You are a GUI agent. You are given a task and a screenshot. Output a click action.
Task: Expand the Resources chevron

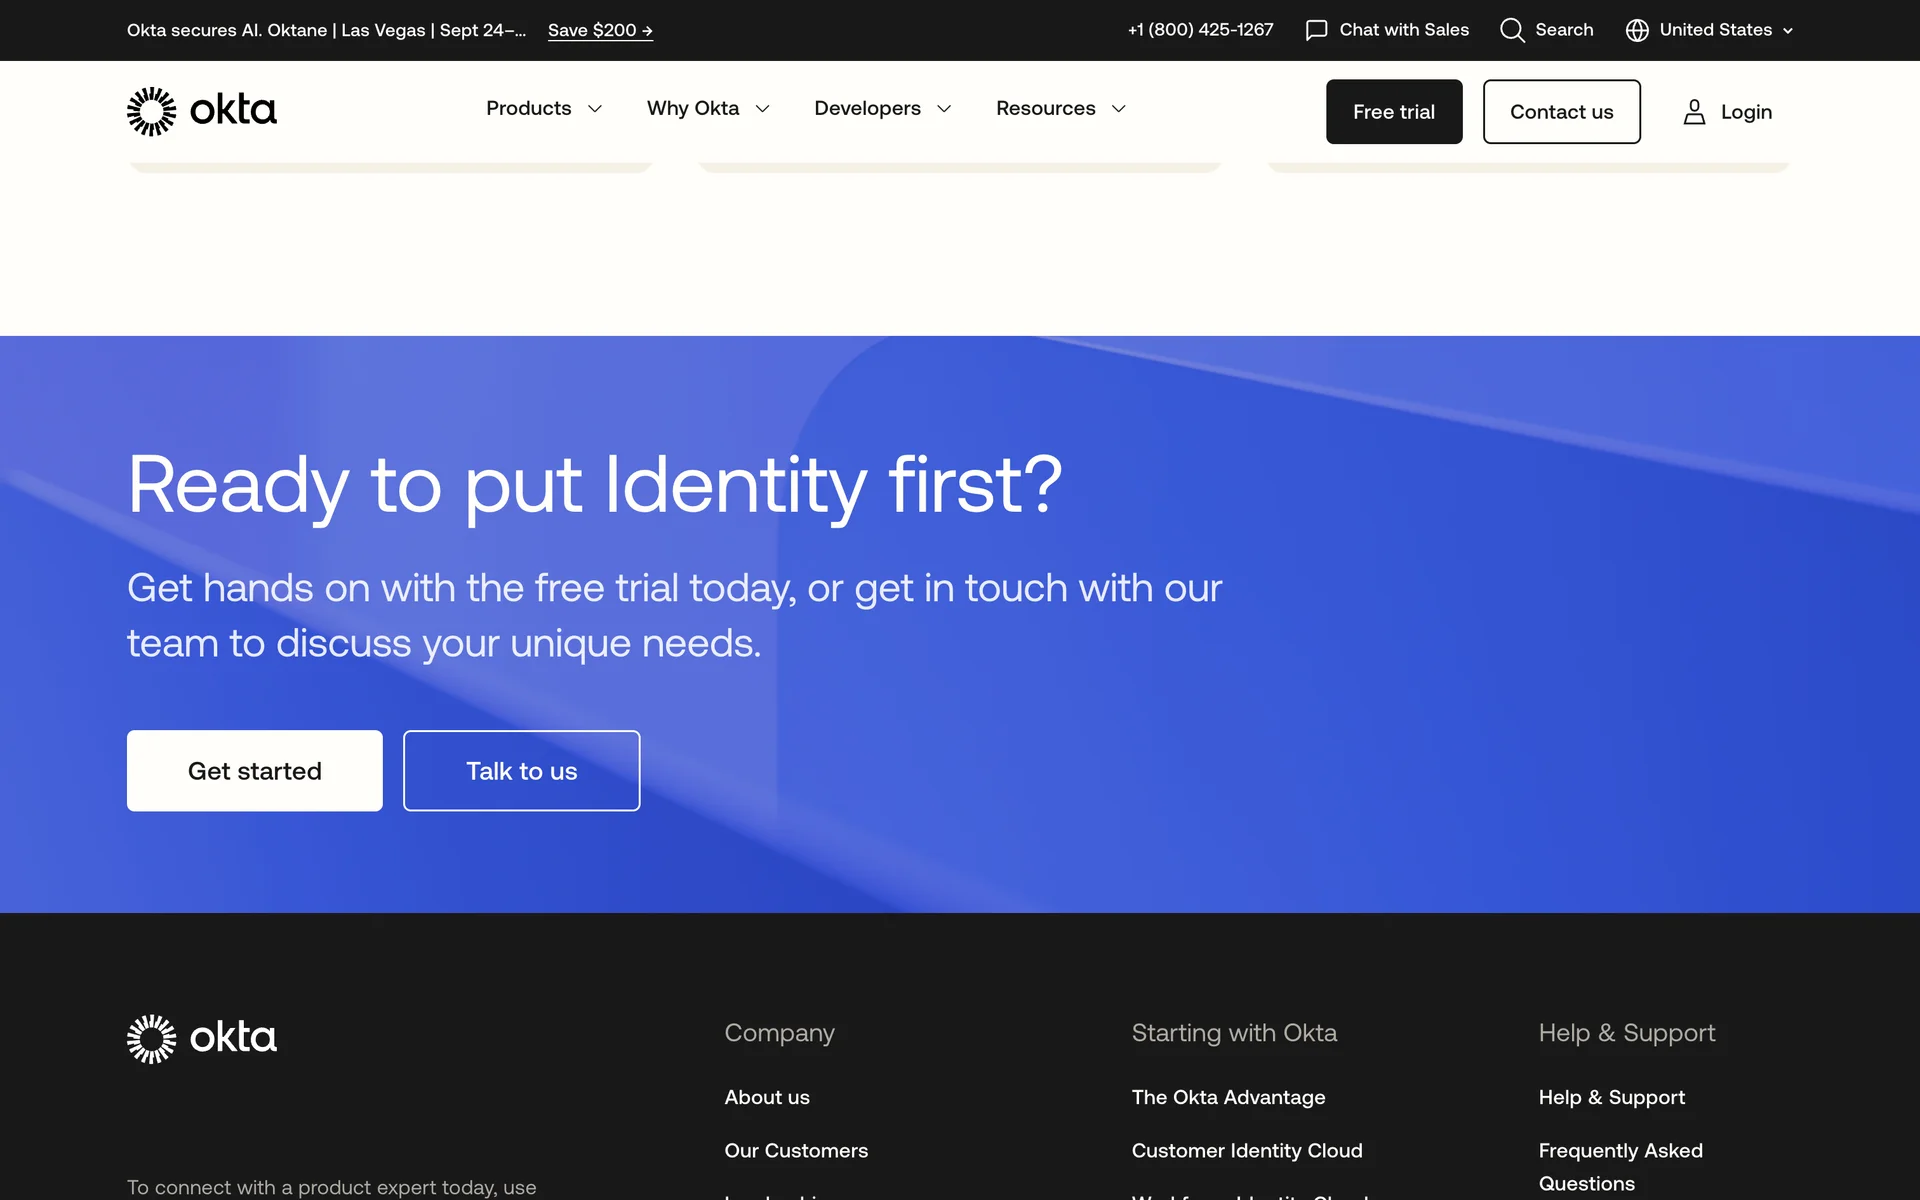point(1119,109)
